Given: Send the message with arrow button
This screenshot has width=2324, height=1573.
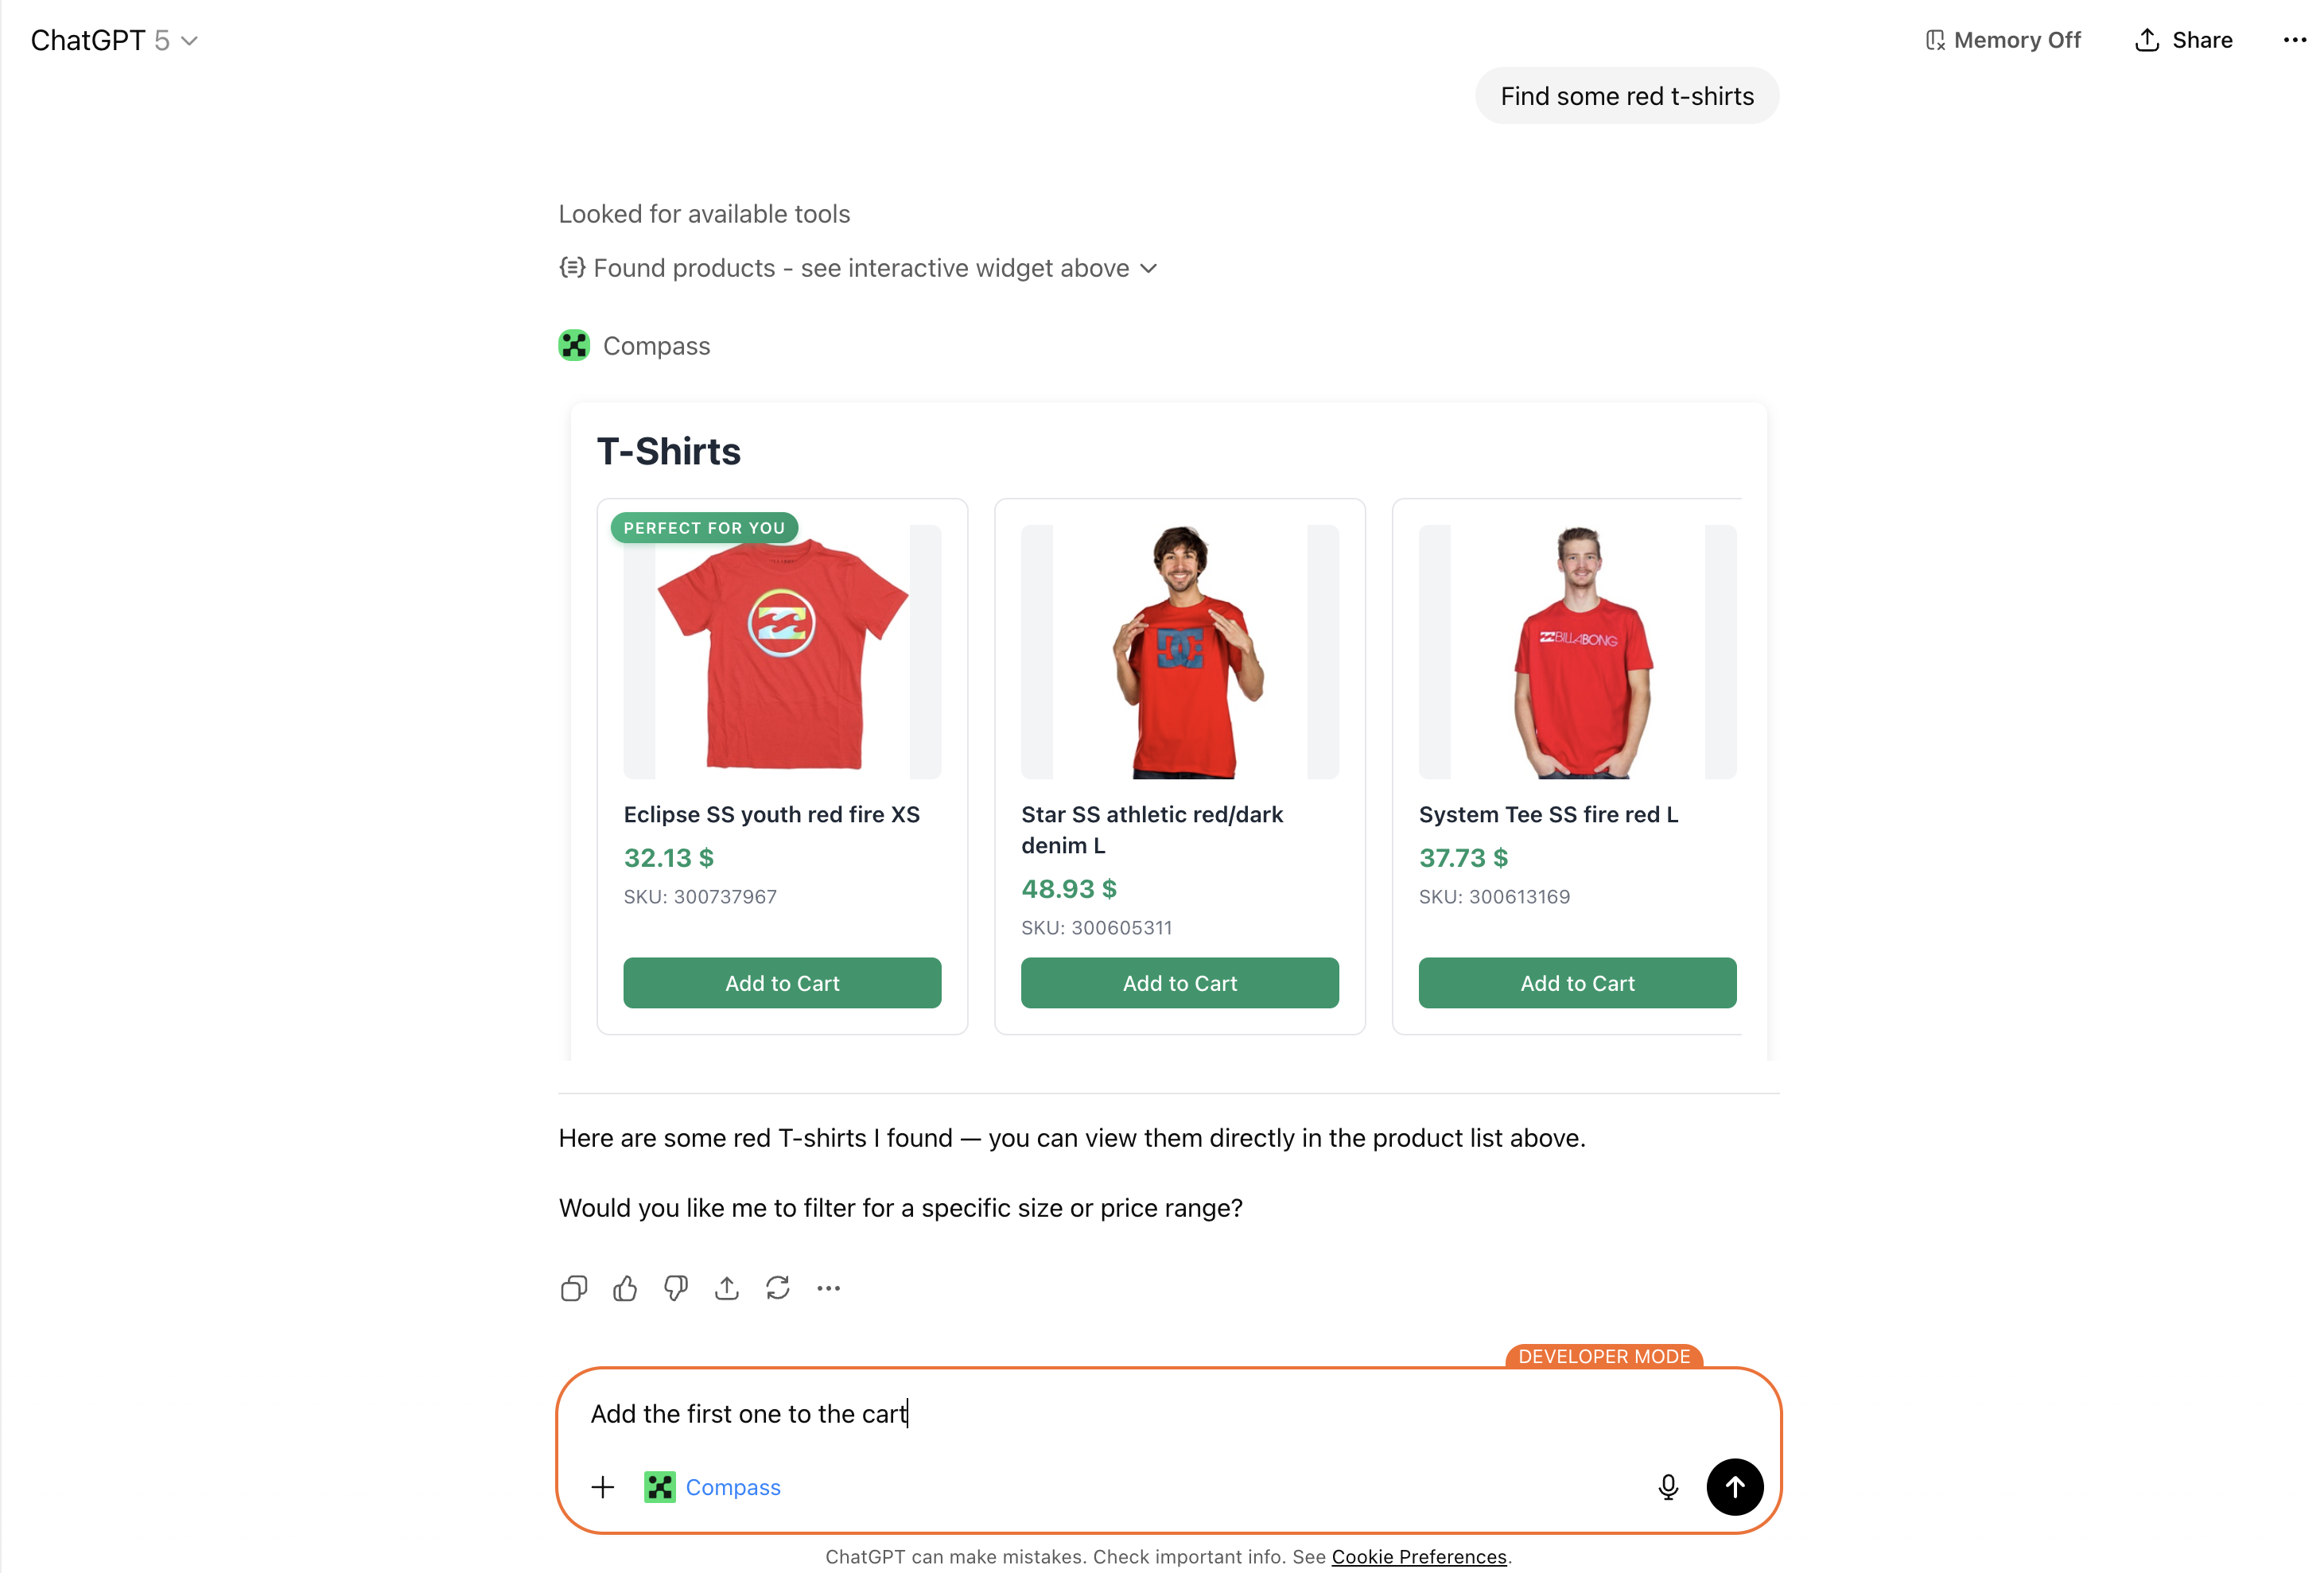Looking at the screenshot, I should (x=1734, y=1487).
